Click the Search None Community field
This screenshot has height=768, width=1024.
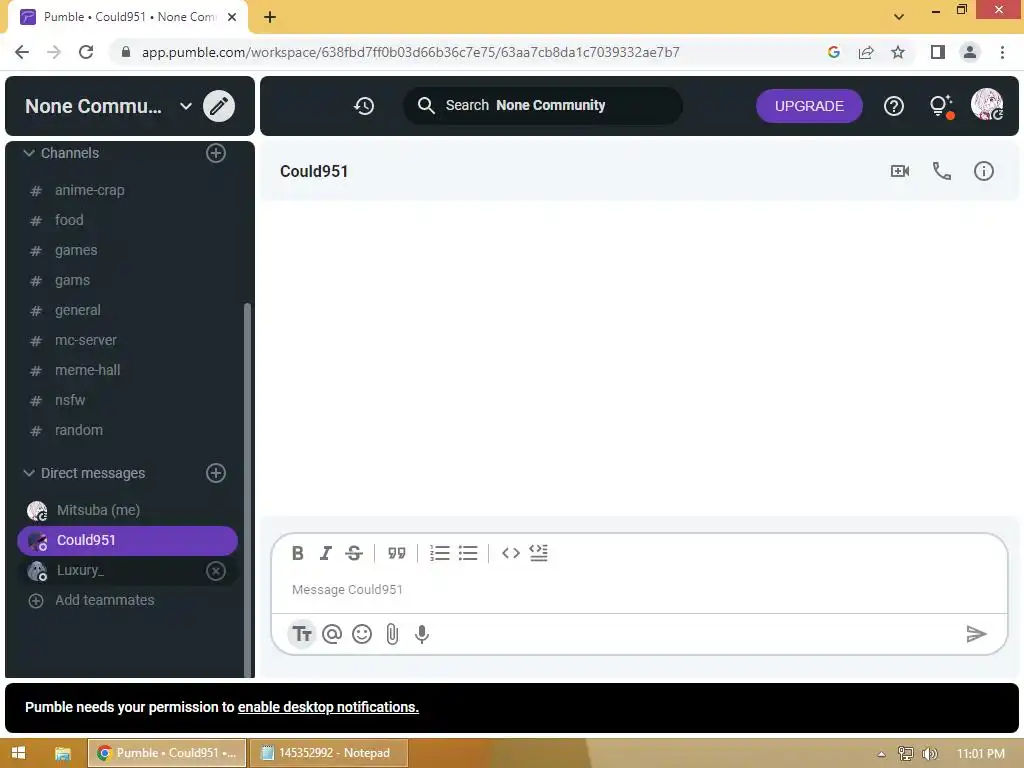coord(543,106)
